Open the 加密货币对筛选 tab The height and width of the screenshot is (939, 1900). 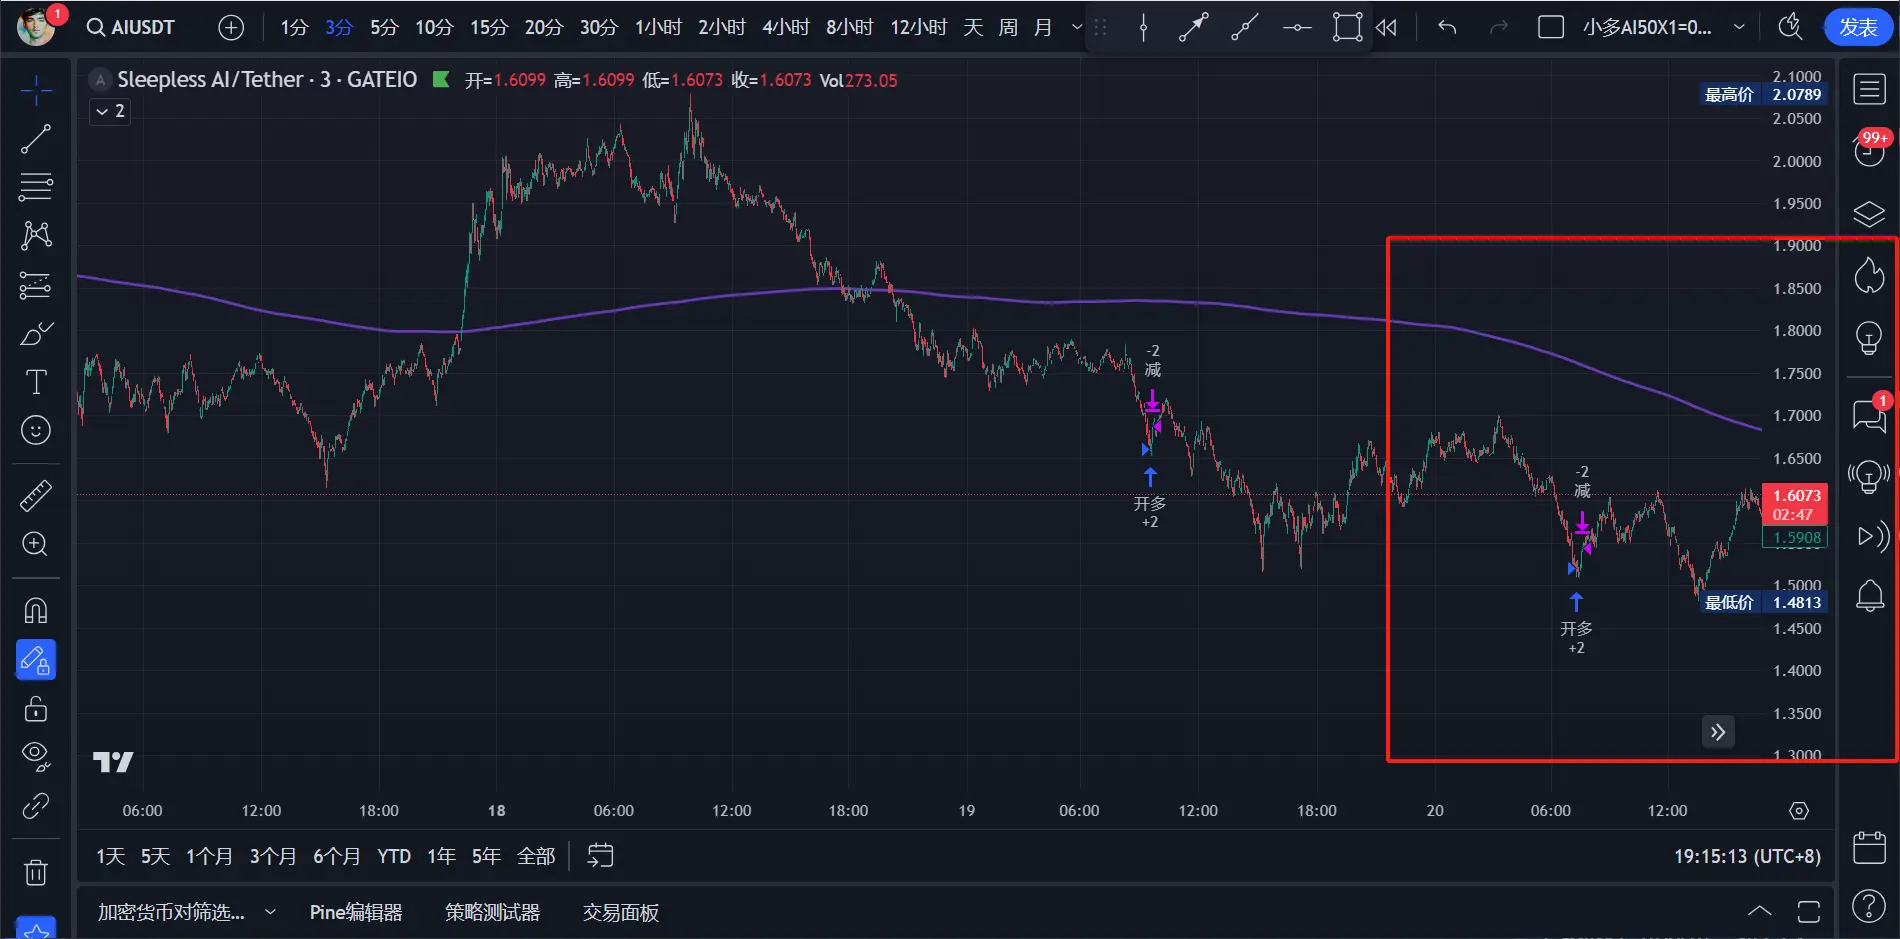click(171, 912)
